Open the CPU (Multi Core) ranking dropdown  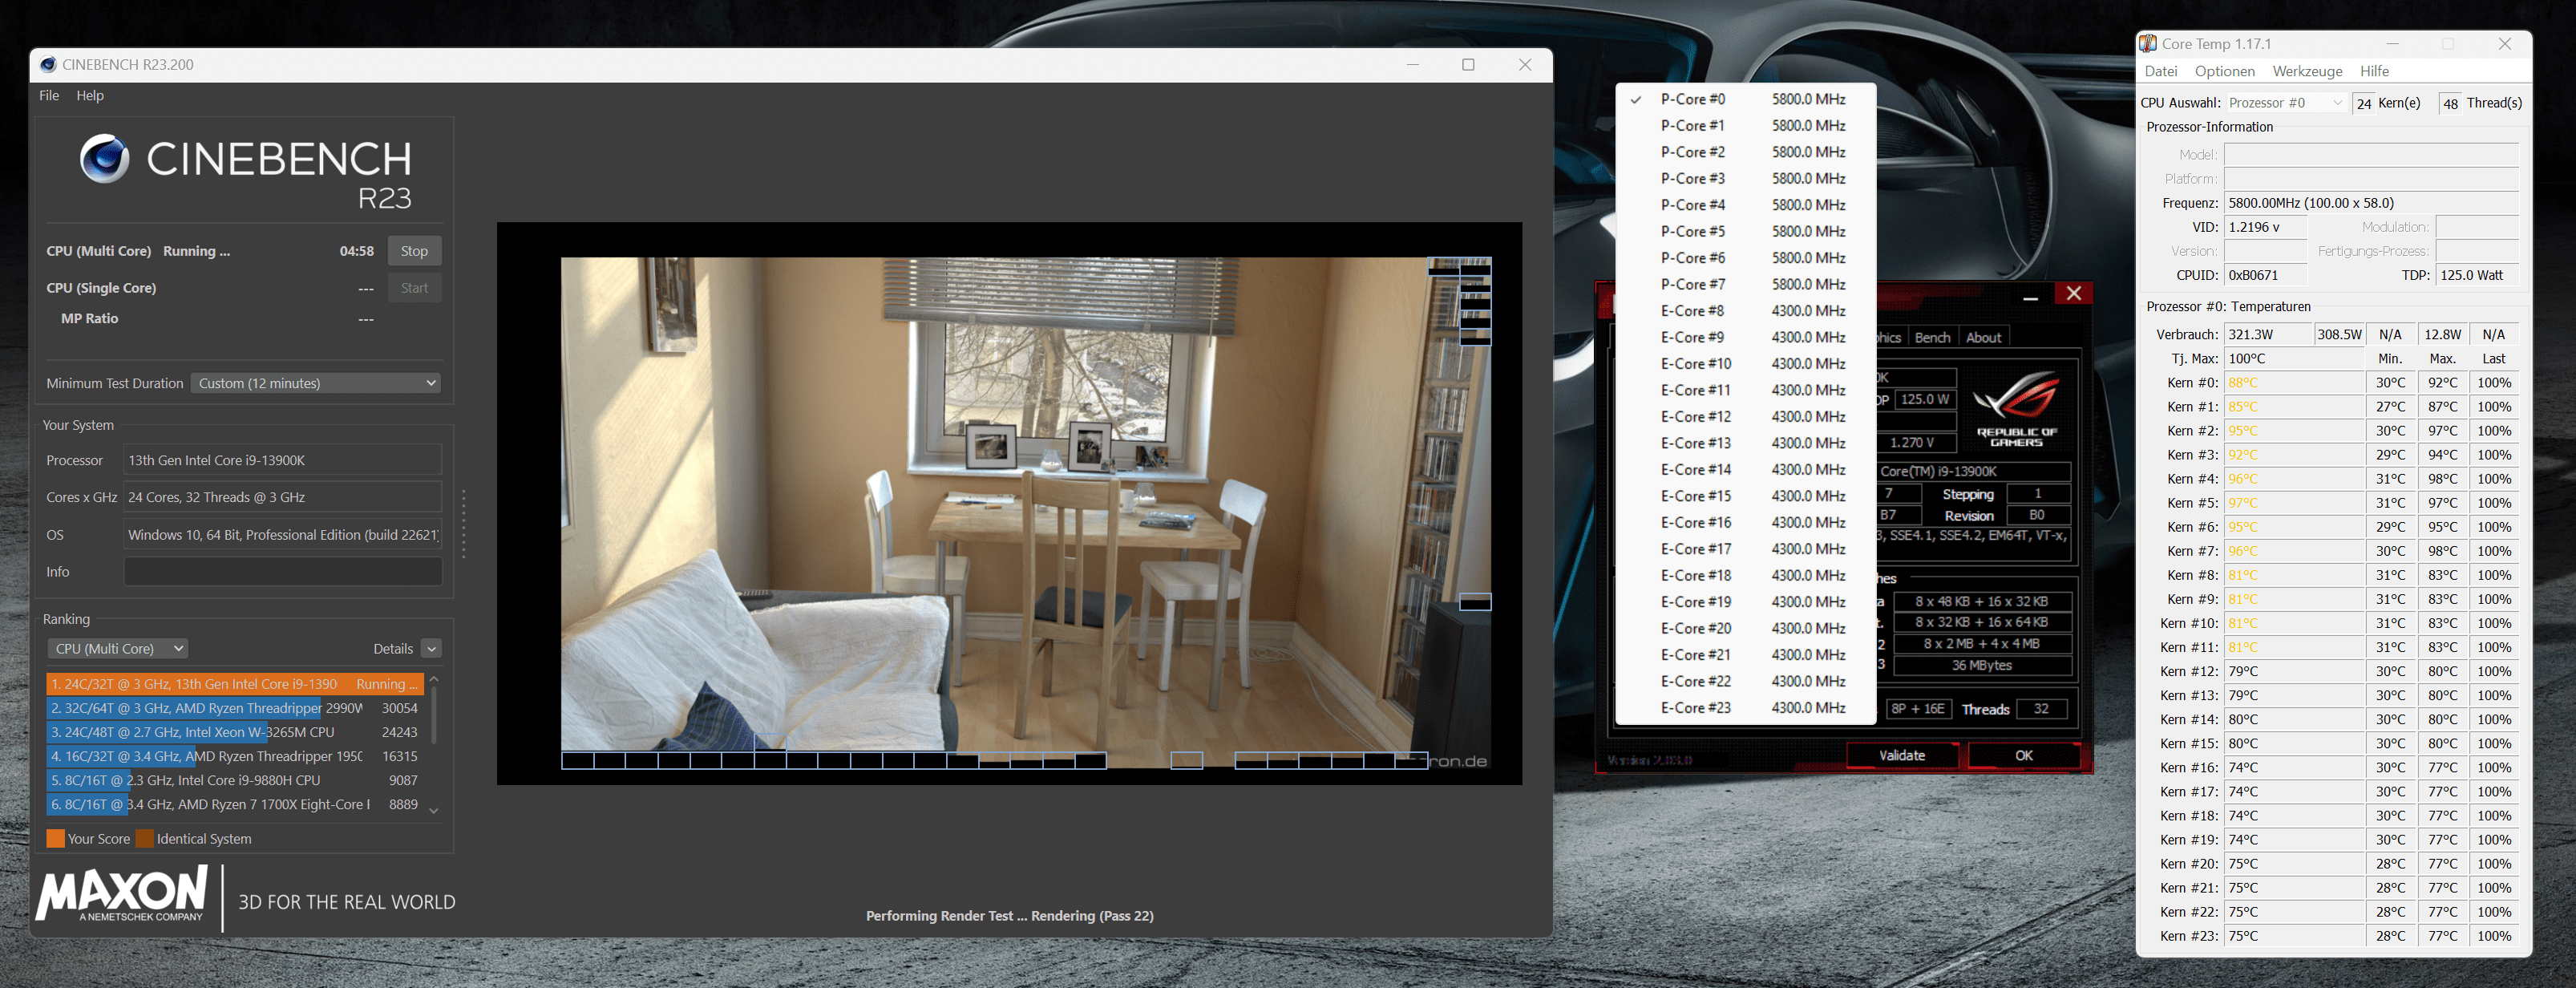[117, 648]
